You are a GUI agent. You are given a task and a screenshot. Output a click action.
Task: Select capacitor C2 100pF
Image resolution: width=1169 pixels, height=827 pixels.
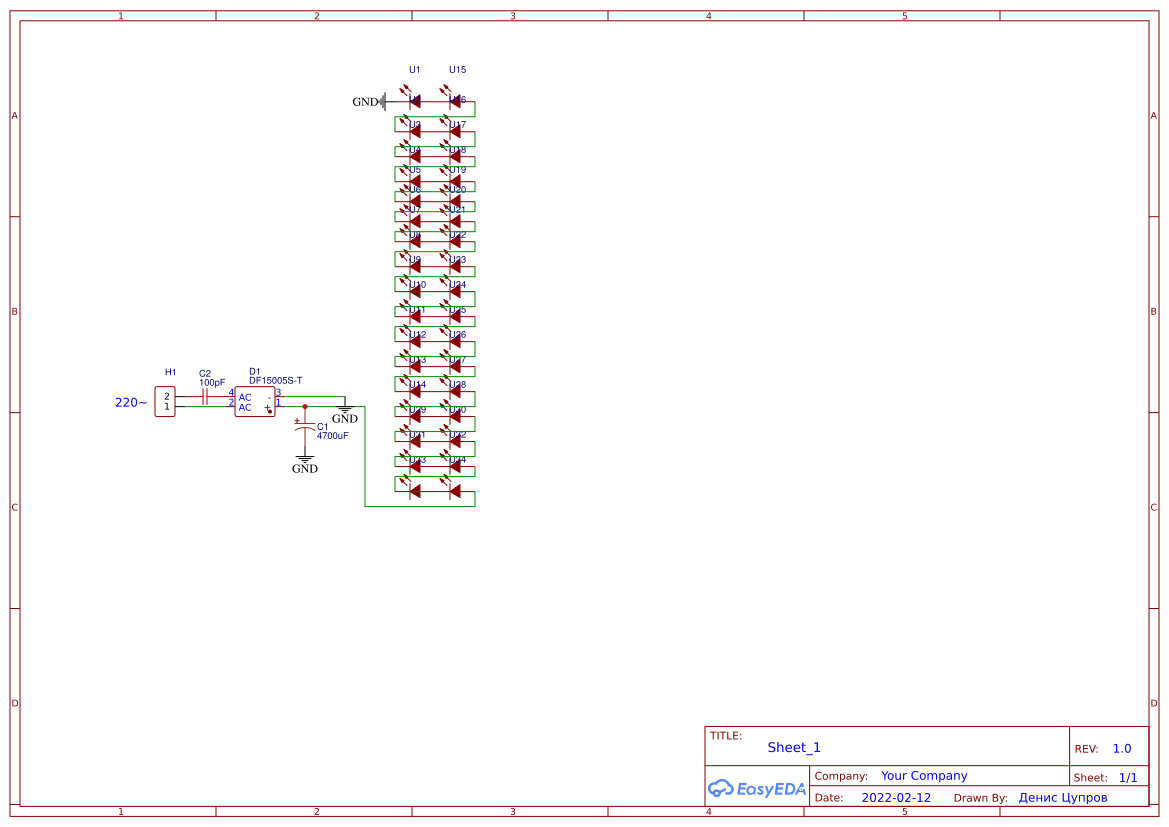(x=205, y=397)
